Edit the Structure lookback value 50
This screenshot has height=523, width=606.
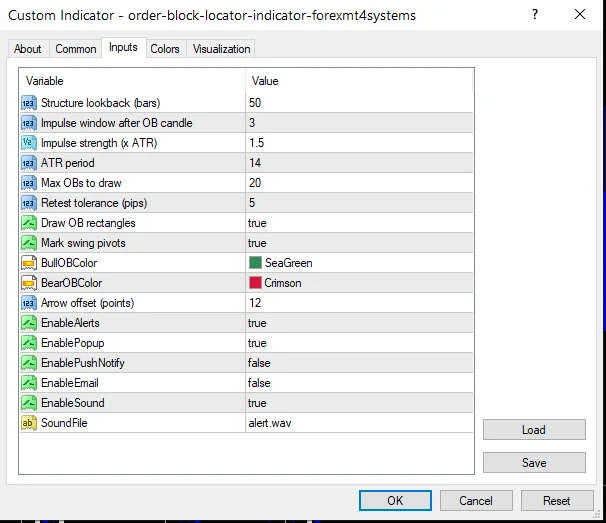(x=255, y=103)
